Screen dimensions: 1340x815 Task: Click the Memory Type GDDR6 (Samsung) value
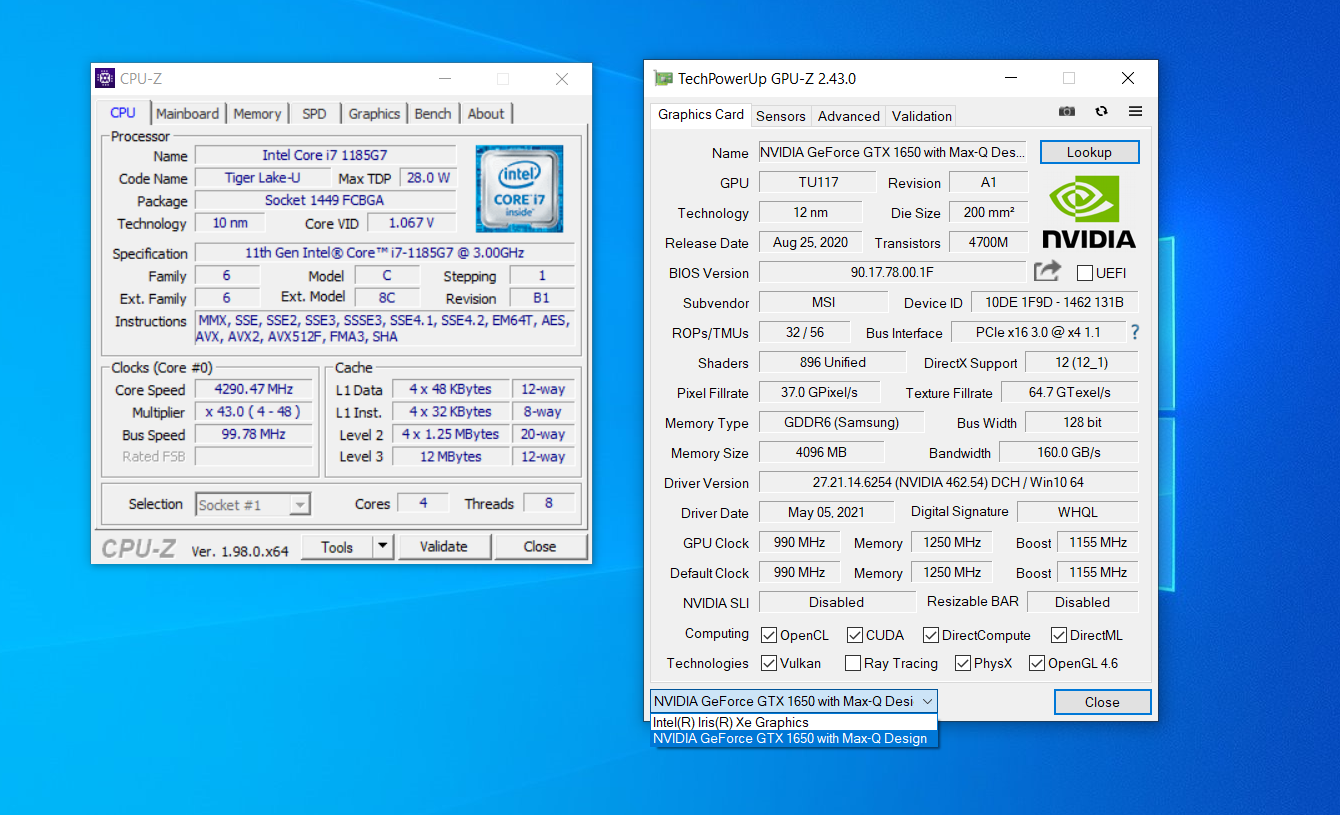(x=841, y=422)
